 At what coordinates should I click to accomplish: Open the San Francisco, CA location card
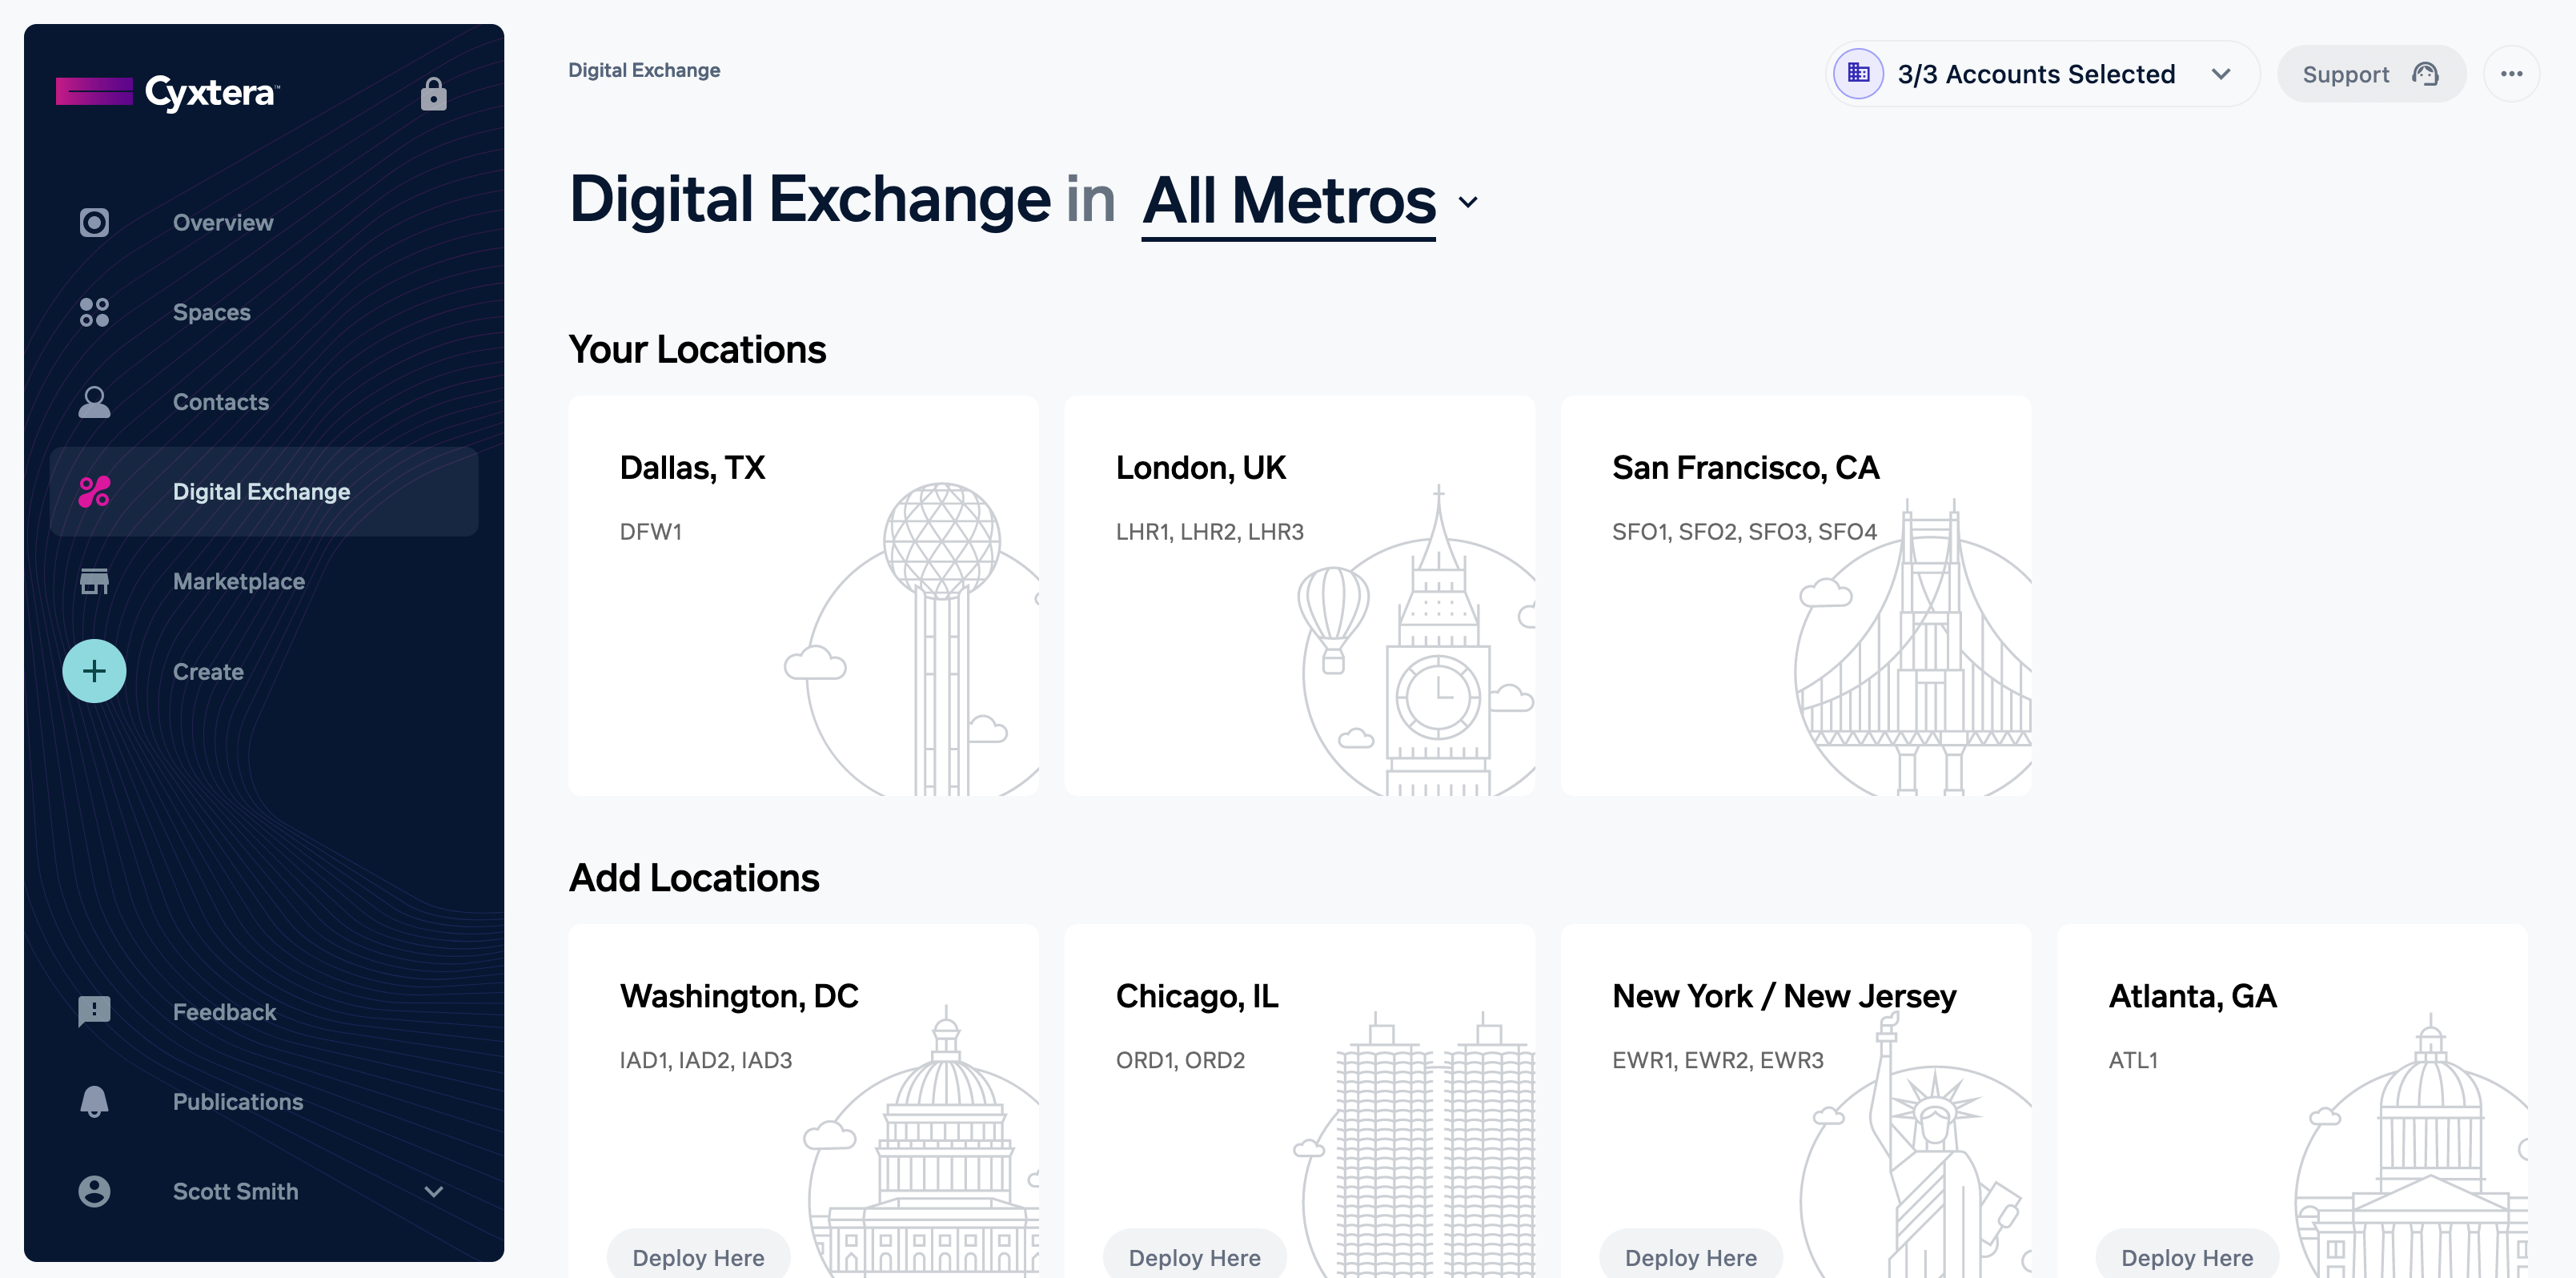point(1796,595)
